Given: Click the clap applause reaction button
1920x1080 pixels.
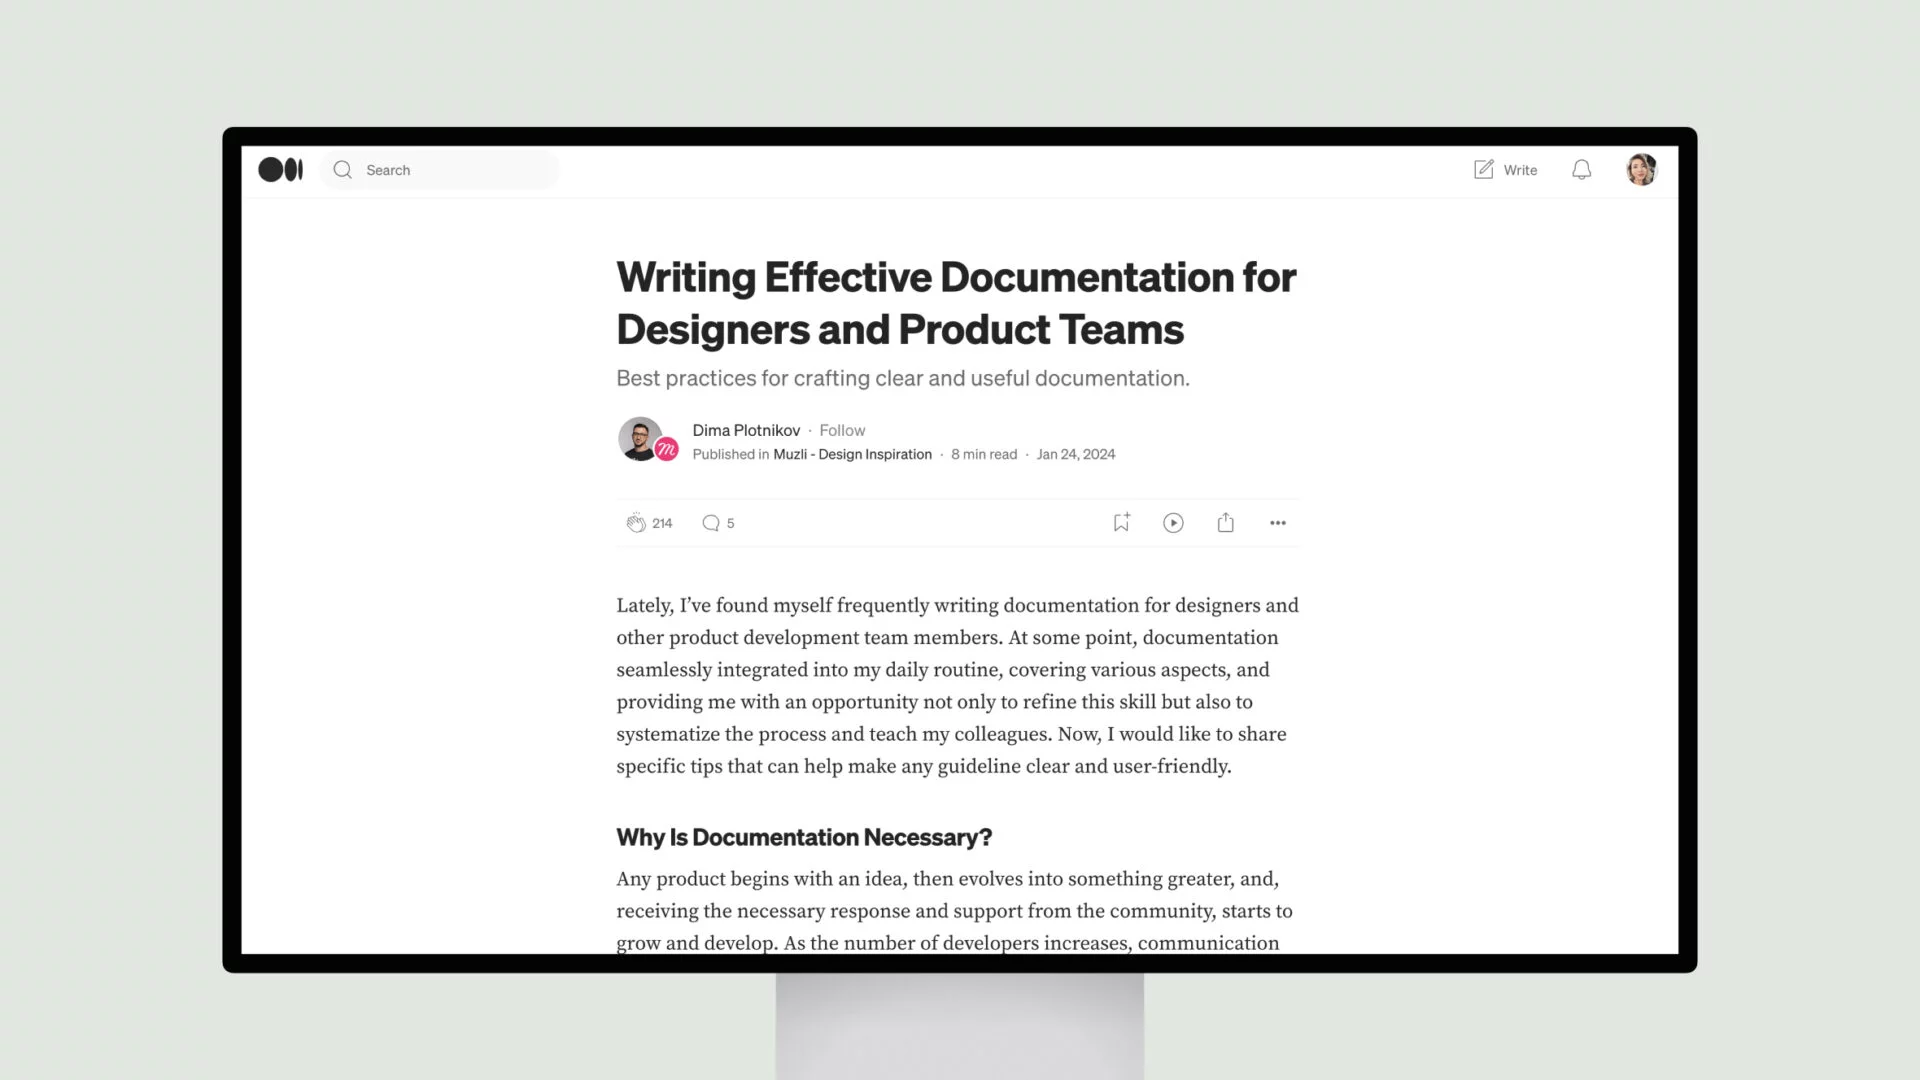Looking at the screenshot, I should tap(636, 522).
